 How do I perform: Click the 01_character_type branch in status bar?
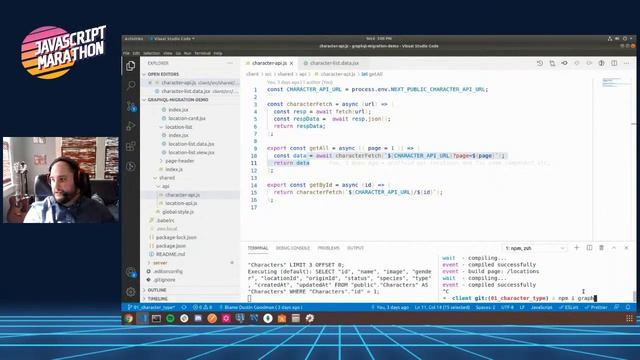tap(151, 307)
